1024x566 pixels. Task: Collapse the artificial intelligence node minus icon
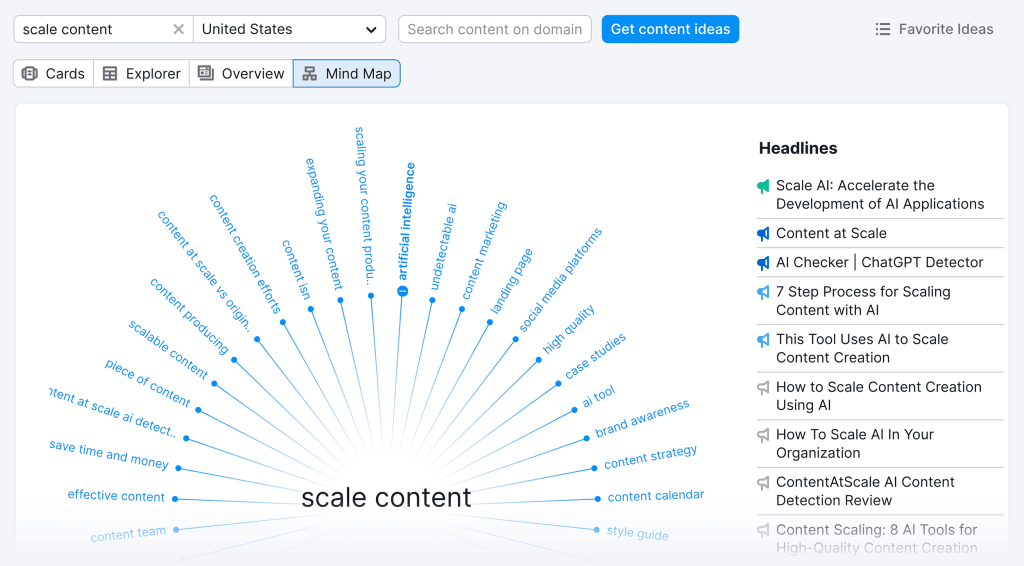(x=402, y=291)
